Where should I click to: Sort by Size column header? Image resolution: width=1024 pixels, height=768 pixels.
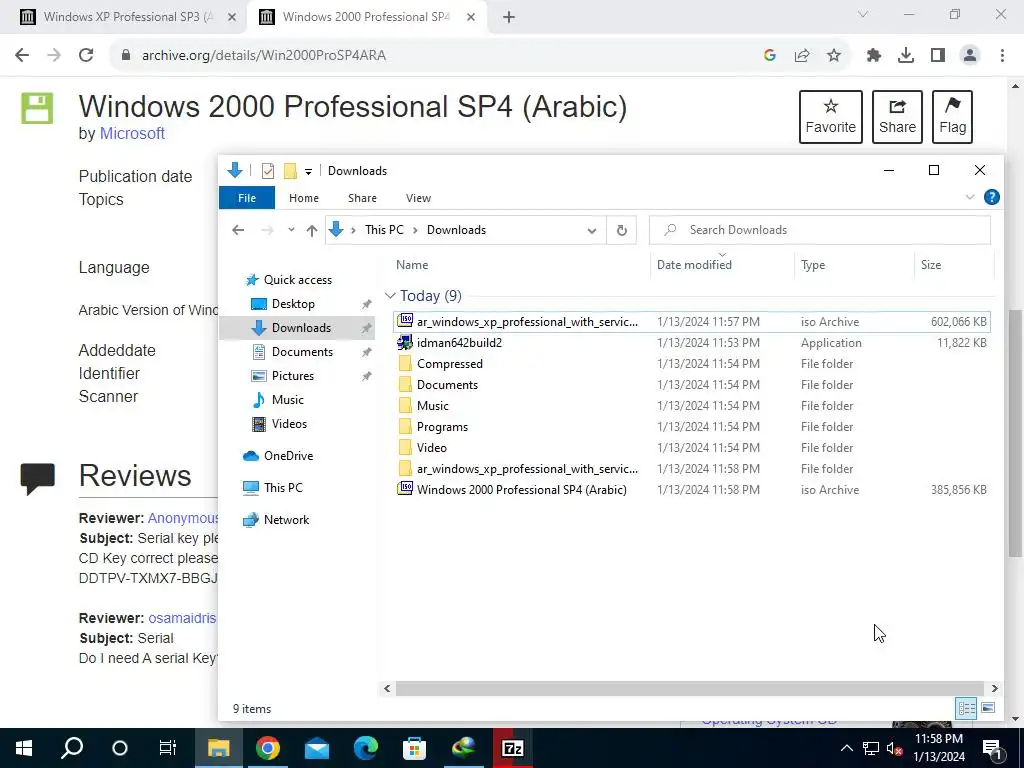(953, 264)
